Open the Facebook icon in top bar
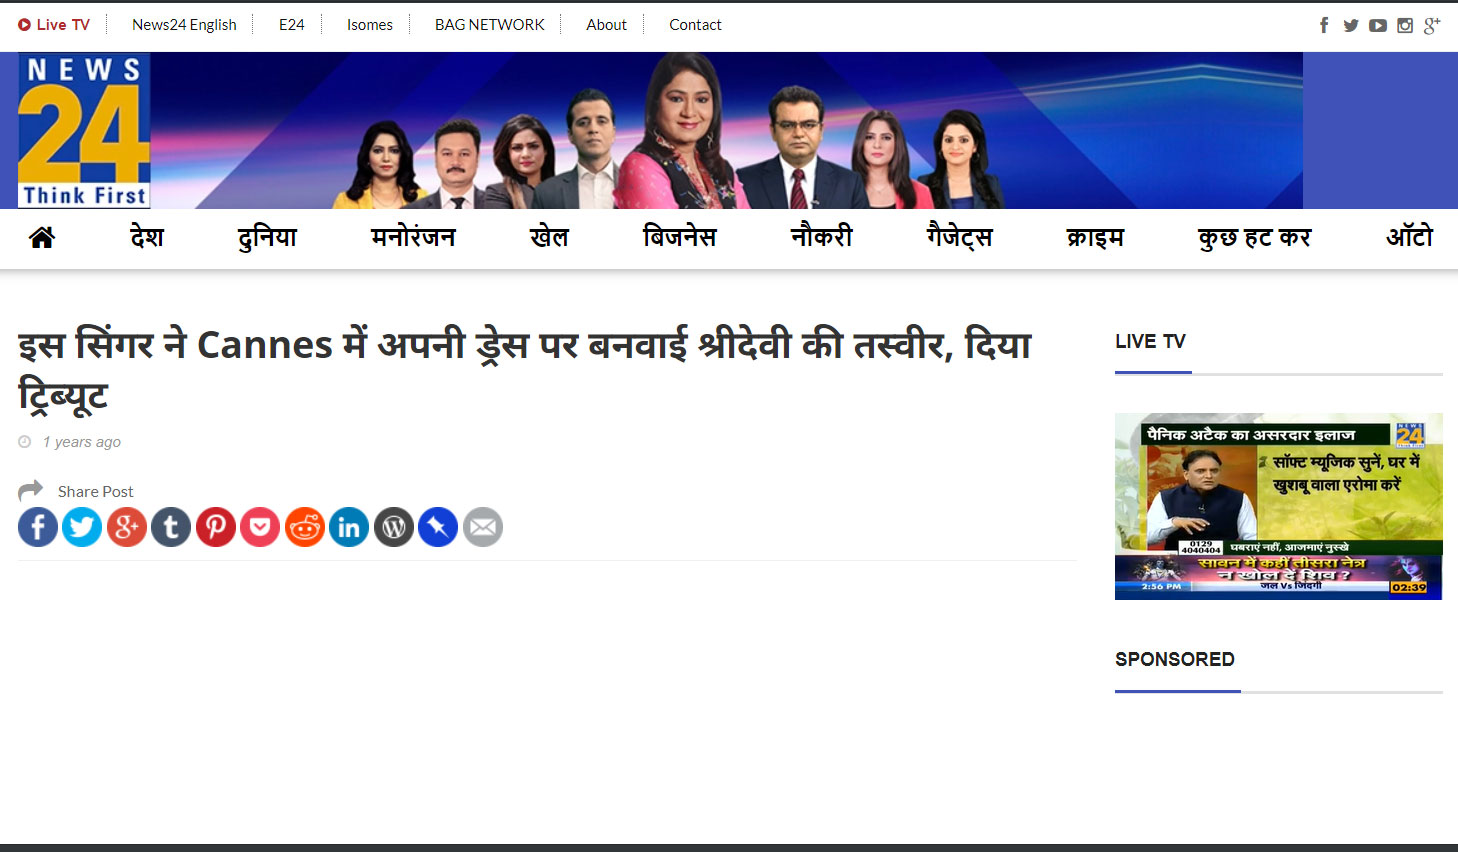1458x852 pixels. [x=1324, y=25]
